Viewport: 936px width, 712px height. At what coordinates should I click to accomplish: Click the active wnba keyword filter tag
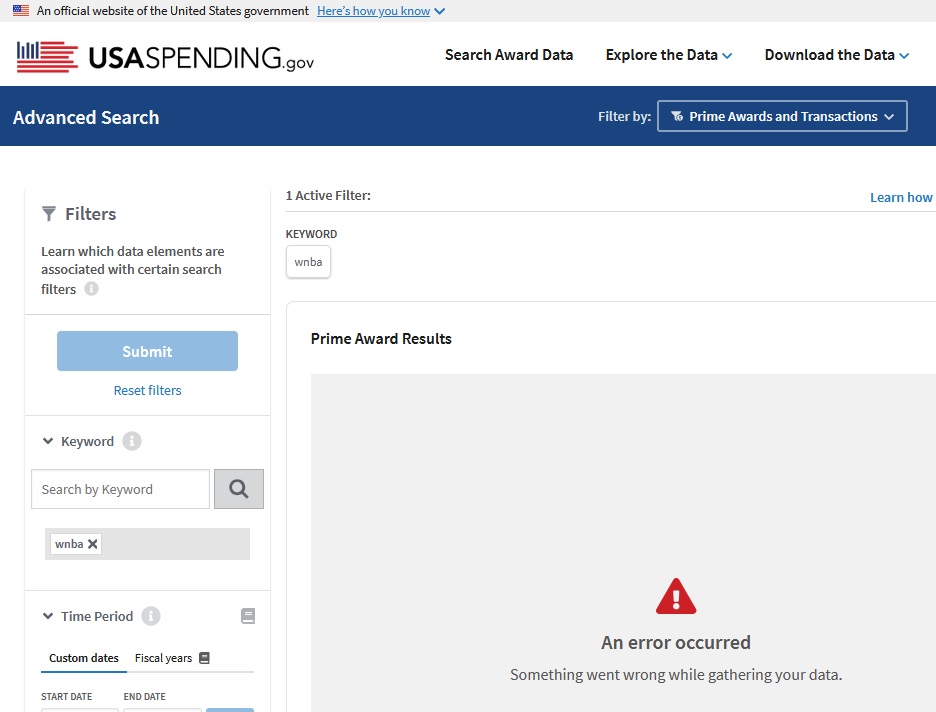click(x=308, y=262)
